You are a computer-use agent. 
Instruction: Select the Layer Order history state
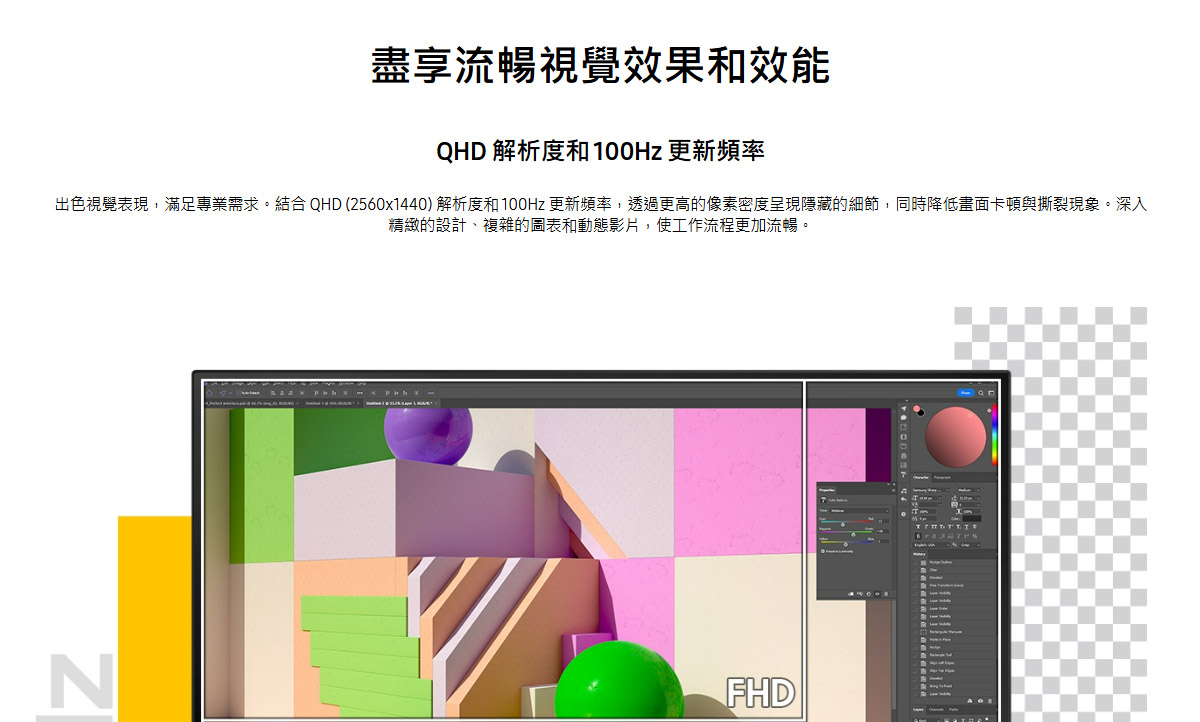point(938,608)
